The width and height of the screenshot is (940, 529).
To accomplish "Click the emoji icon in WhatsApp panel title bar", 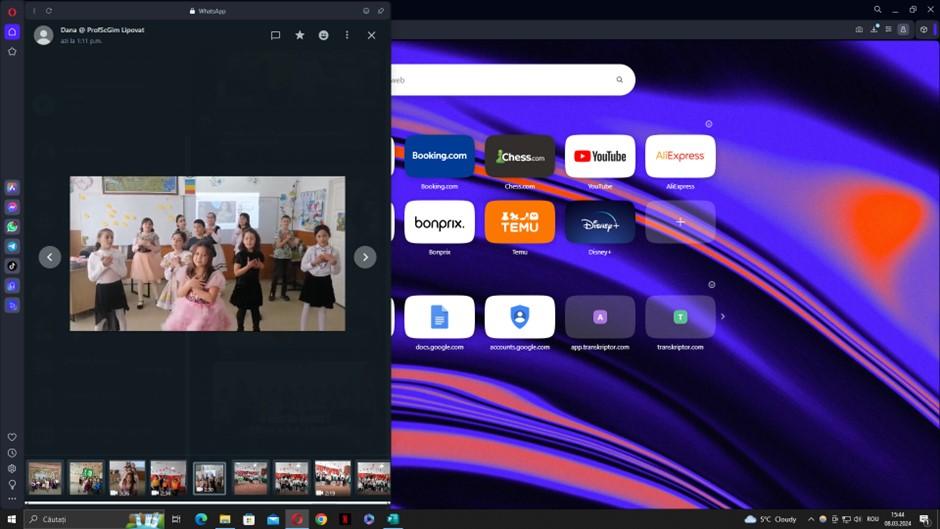I will (x=366, y=11).
